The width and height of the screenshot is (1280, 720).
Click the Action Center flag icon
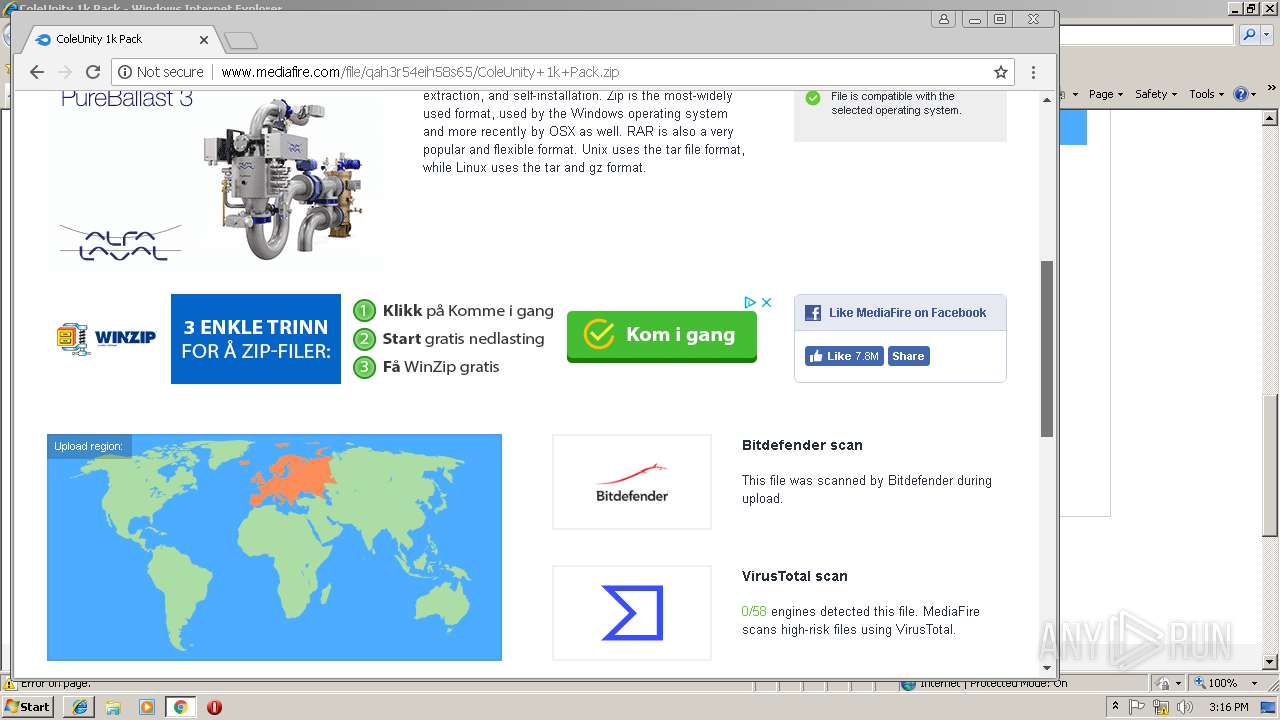1138,707
